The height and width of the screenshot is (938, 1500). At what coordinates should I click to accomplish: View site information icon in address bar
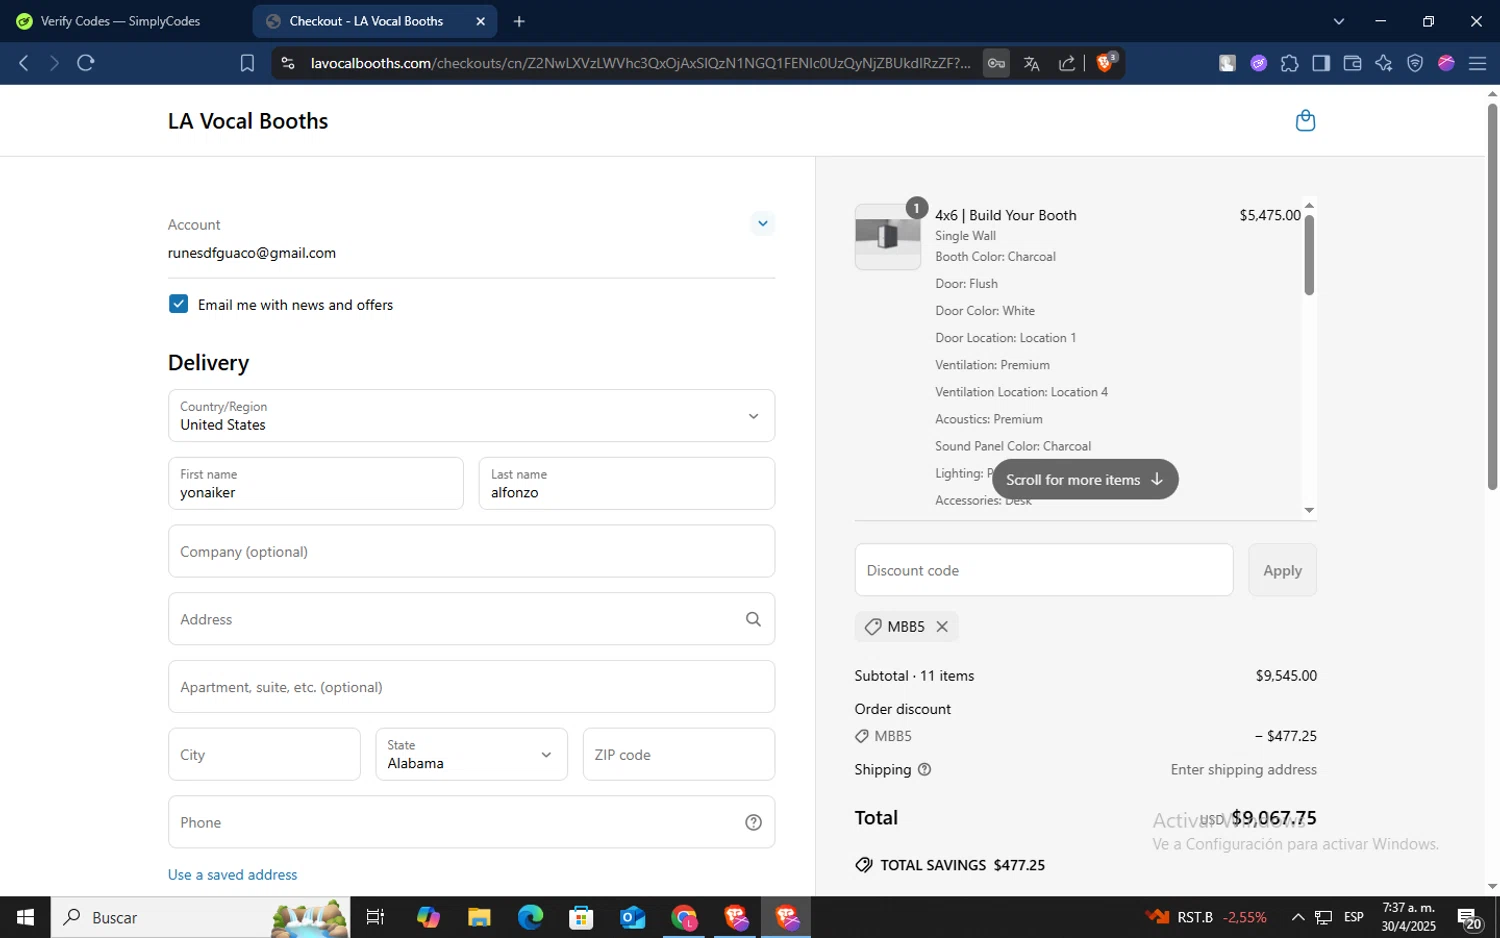(288, 63)
